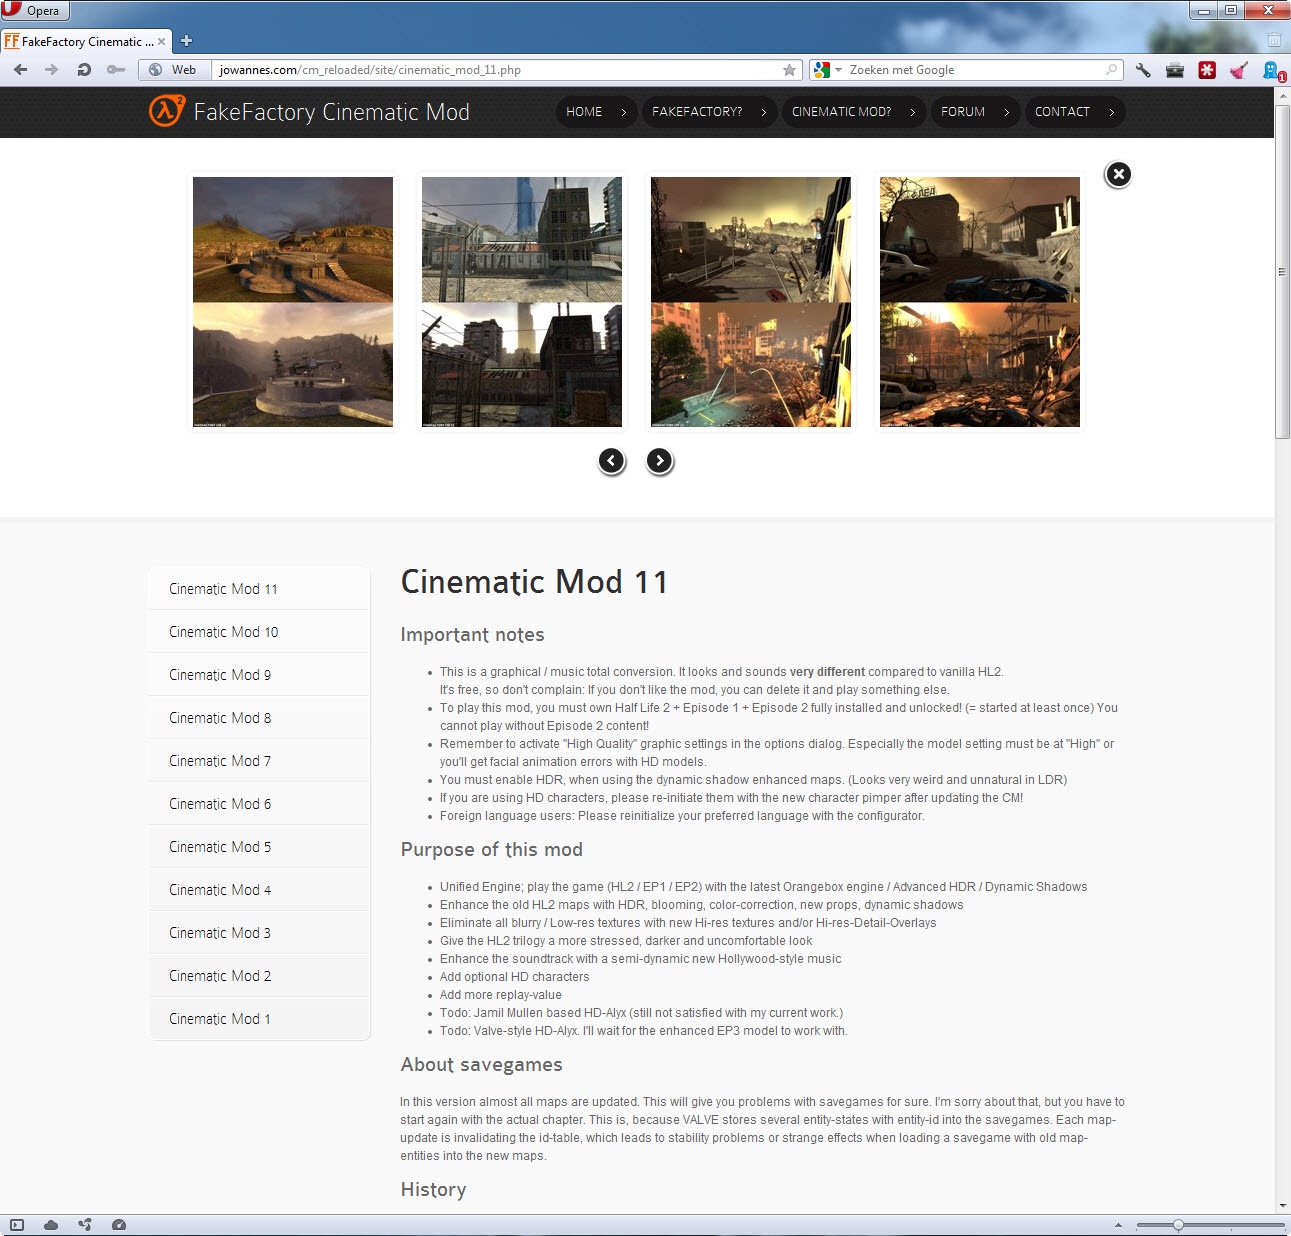
Task: Open the Opera main menu button
Action: [35, 11]
